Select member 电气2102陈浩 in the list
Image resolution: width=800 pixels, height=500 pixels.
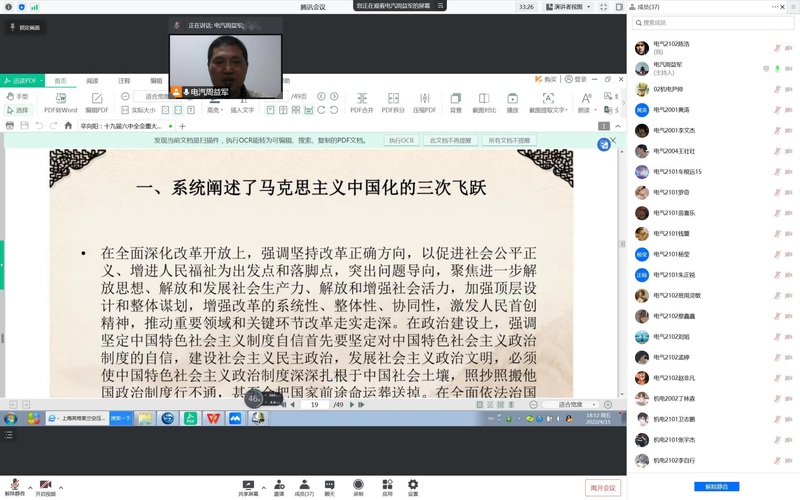pos(672,45)
